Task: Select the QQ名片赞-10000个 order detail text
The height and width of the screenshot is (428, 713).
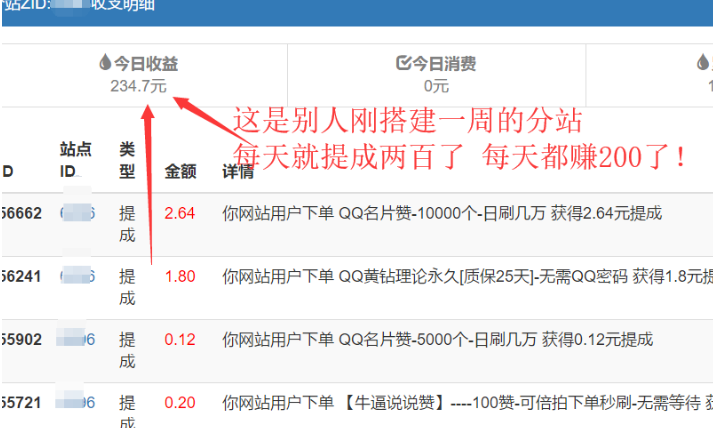Action: click(441, 213)
